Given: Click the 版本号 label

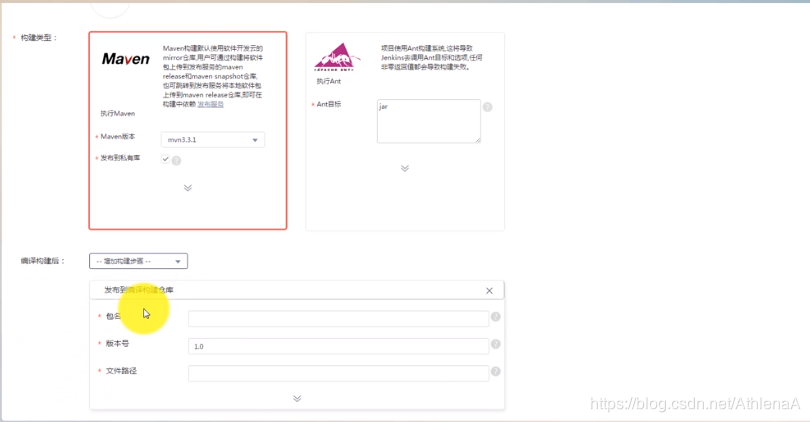Looking at the screenshot, I should pyautogui.click(x=117, y=343).
